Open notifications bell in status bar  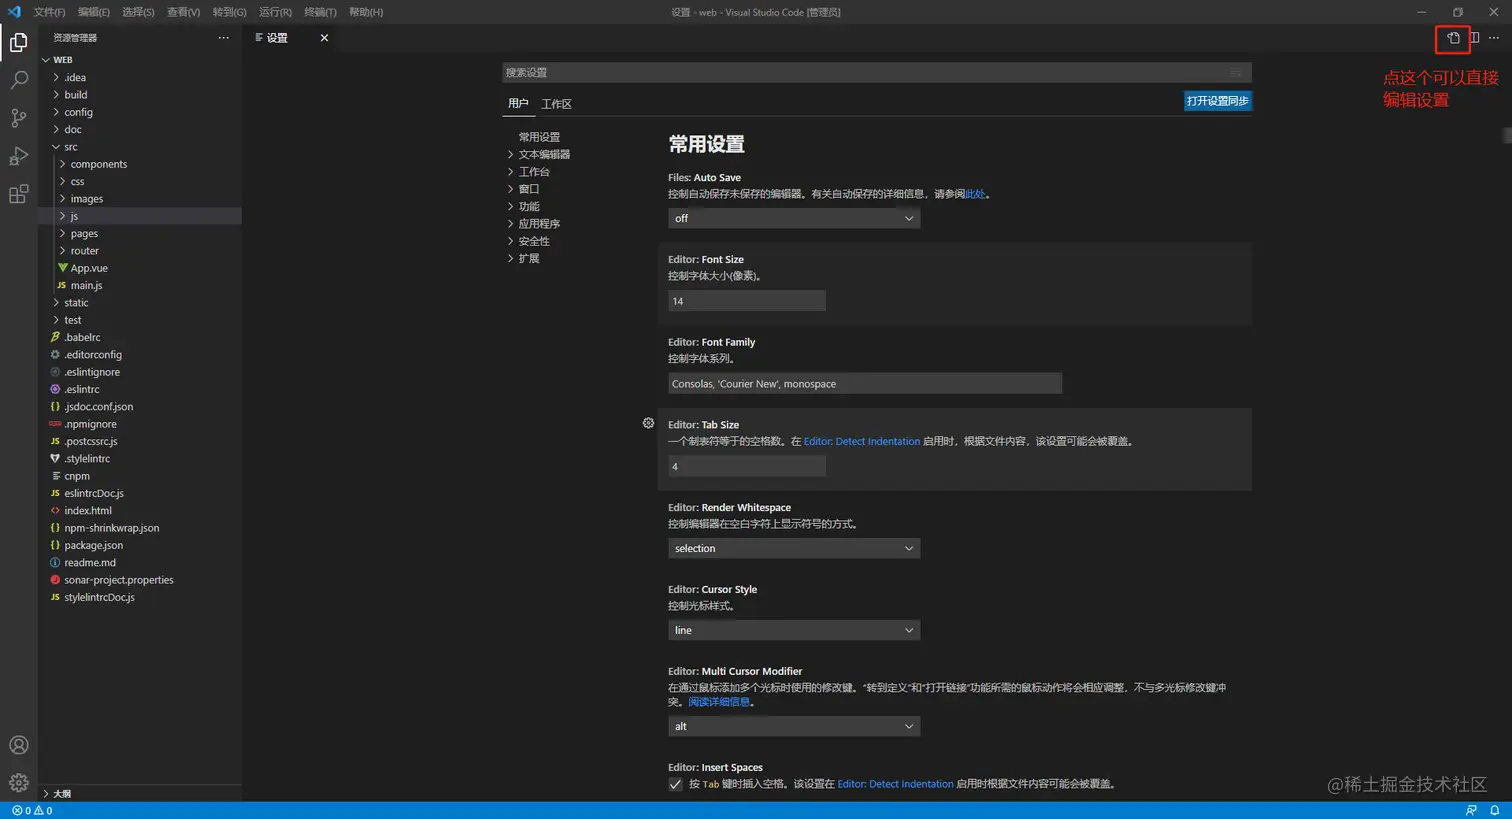[1495, 811]
